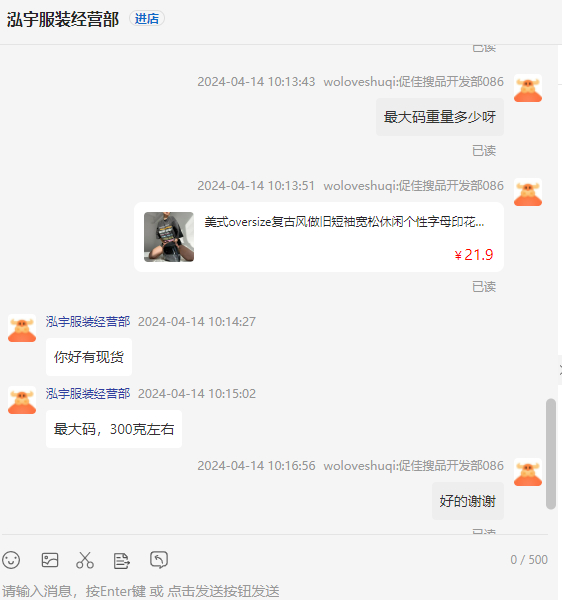Viewport: 562px width, 600px height.
Task: Focus the message input field
Action: [274, 591]
